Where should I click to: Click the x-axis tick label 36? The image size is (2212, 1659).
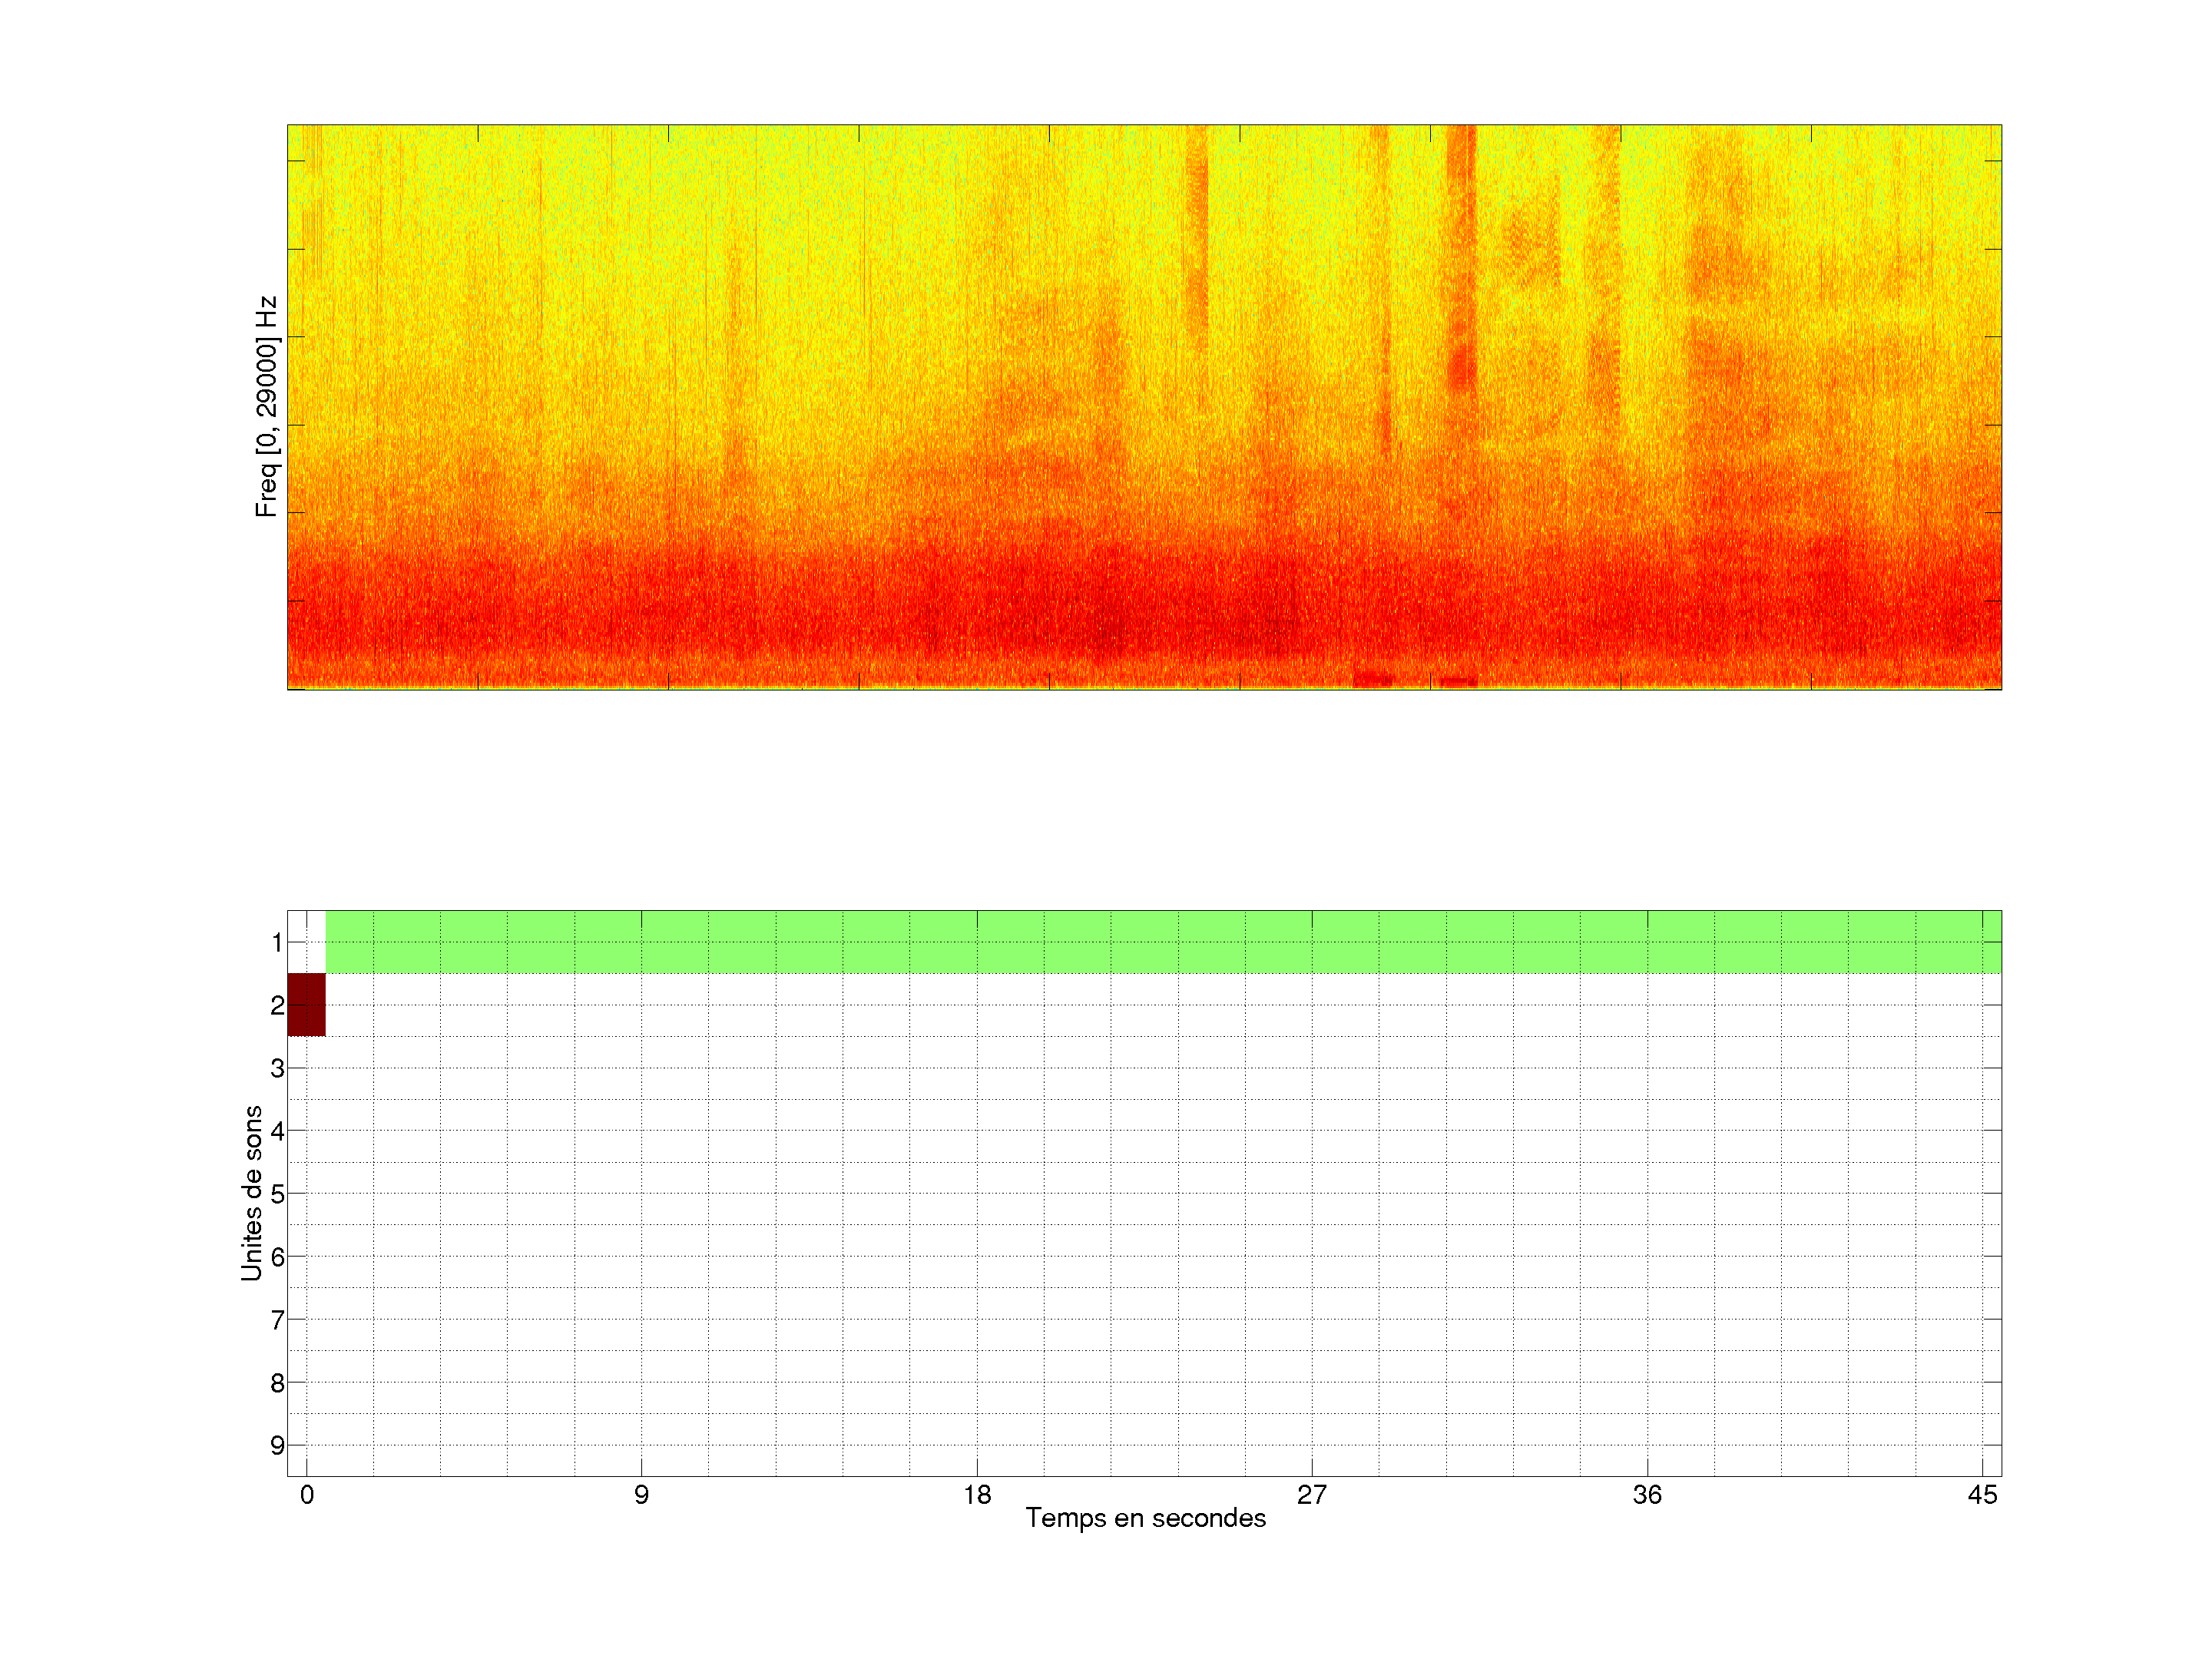pyautogui.click(x=1647, y=1495)
